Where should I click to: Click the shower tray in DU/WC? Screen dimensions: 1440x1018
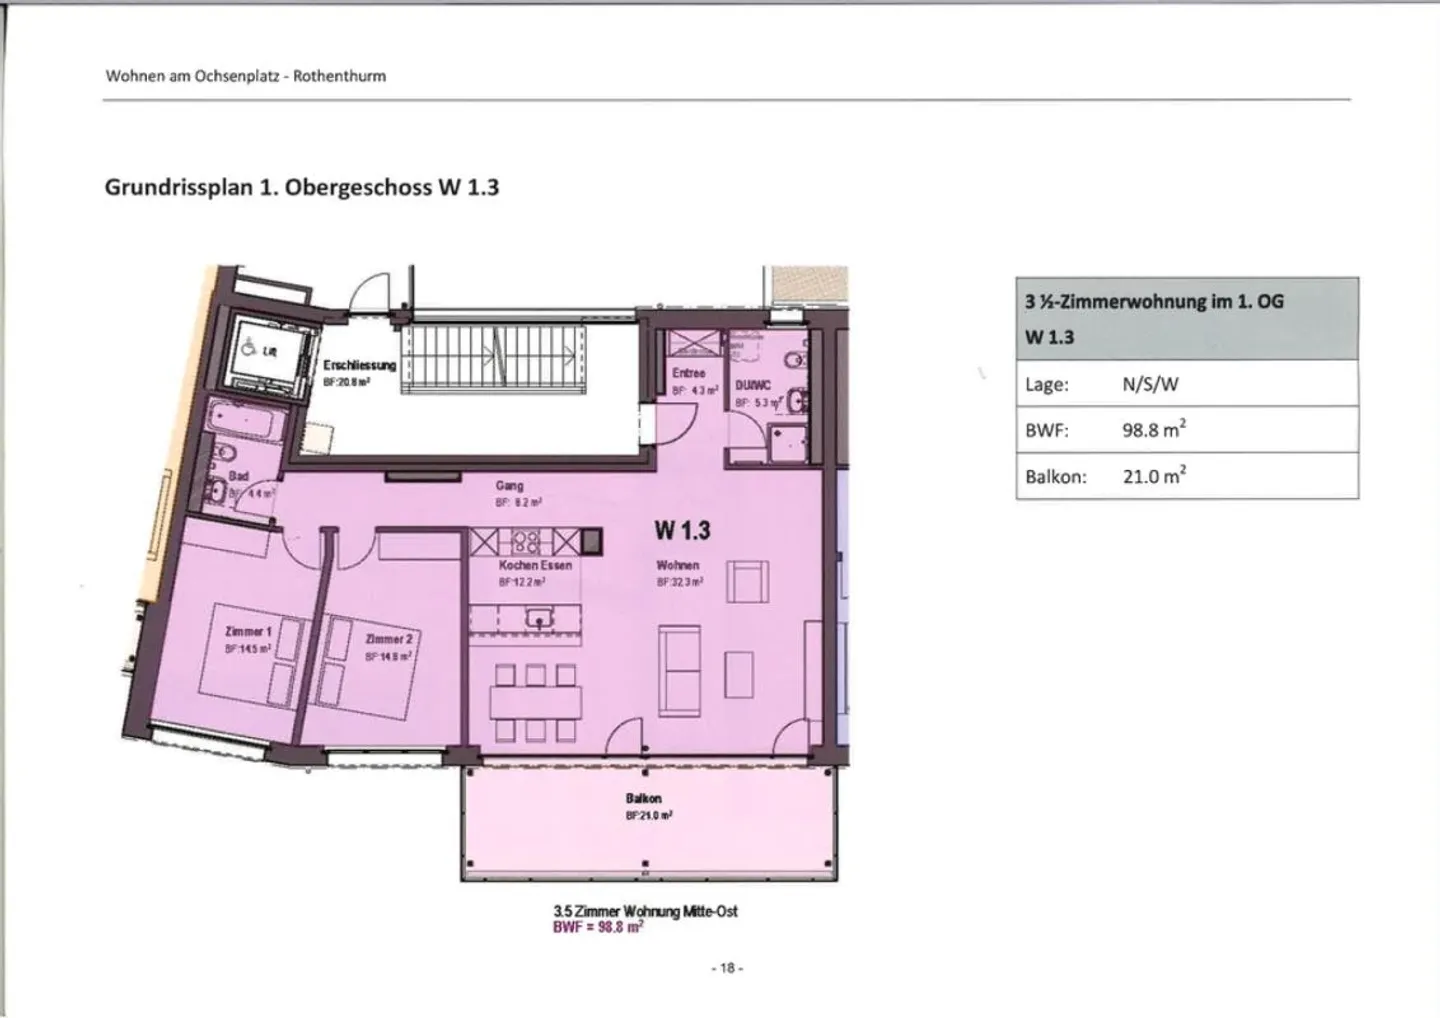(787, 443)
